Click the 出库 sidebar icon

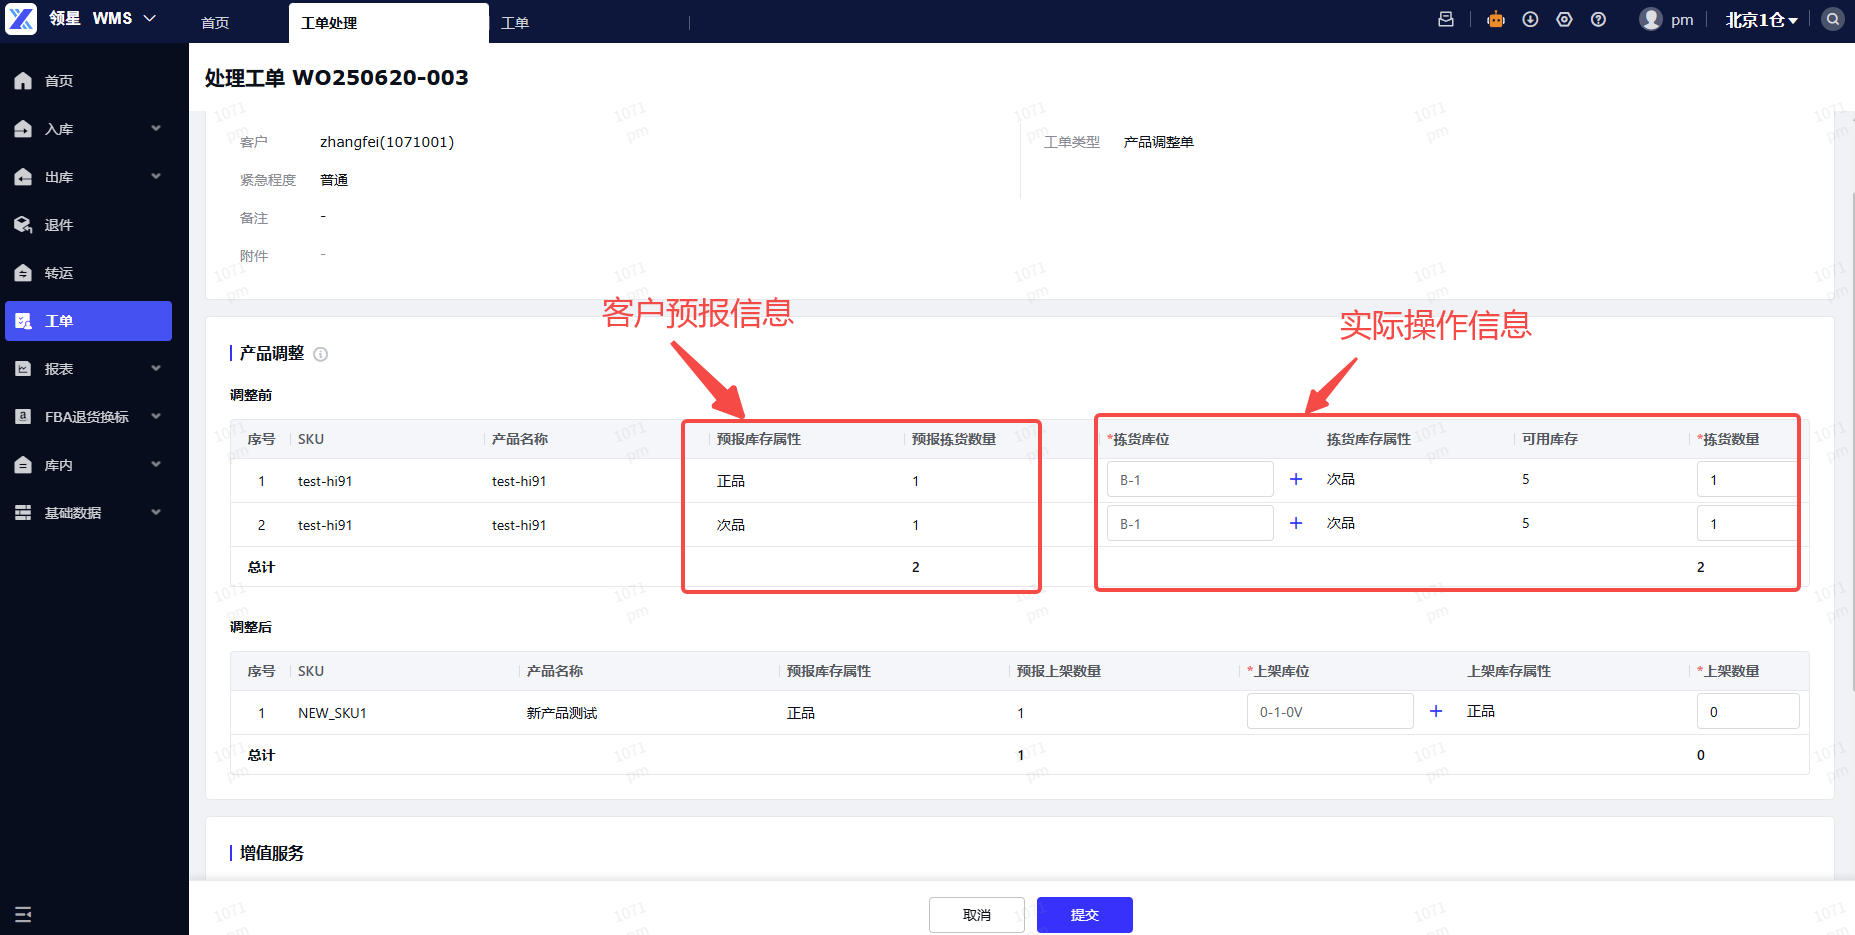click(x=23, y=177)
